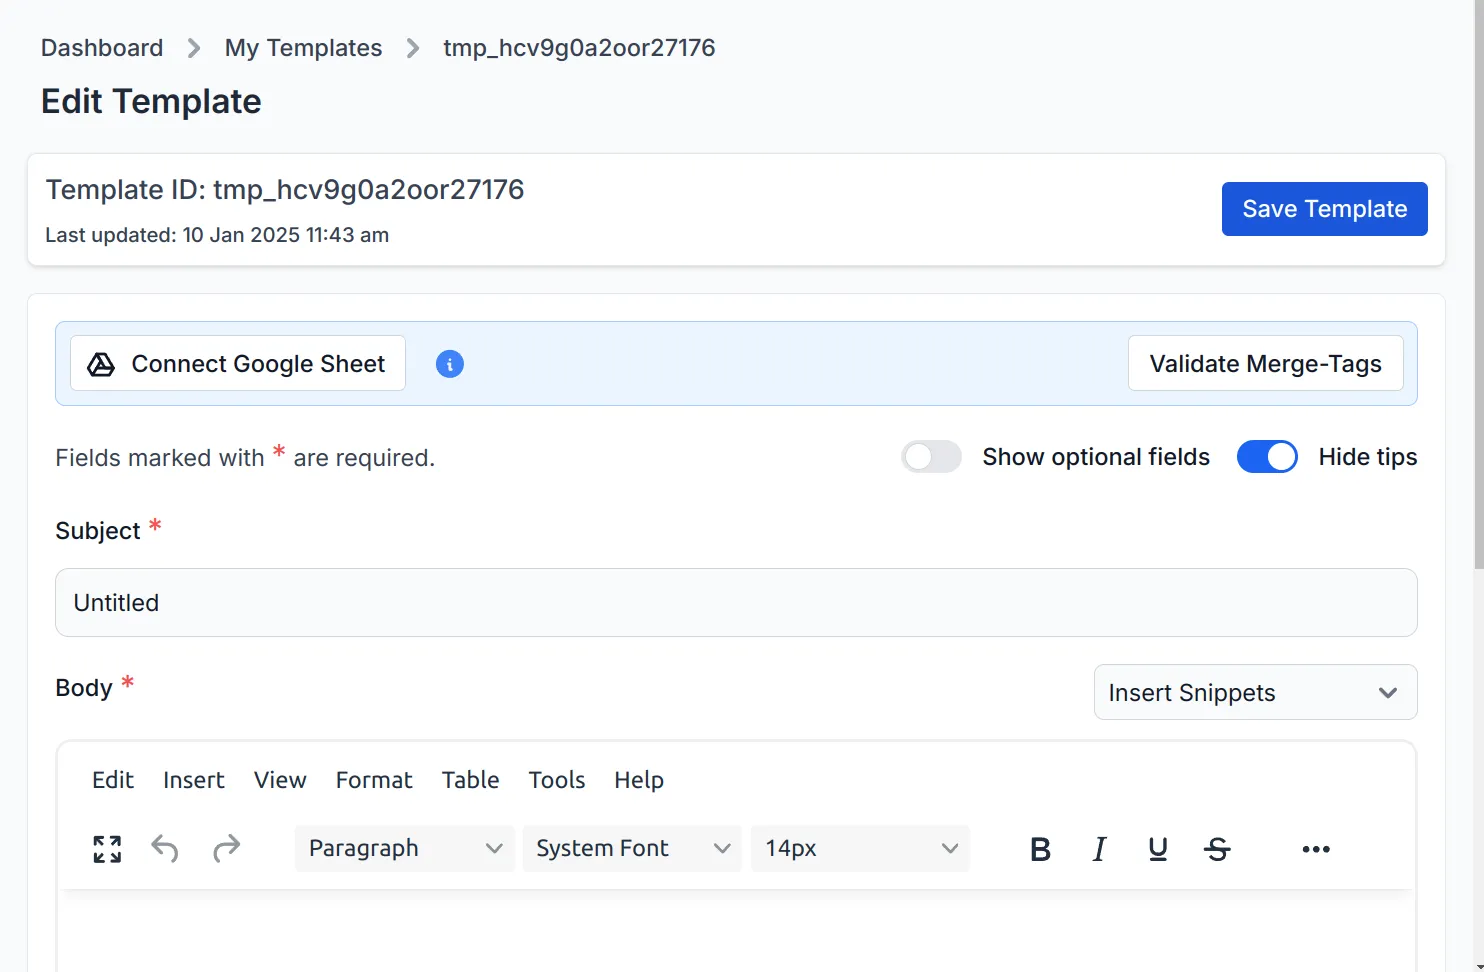Redo the last change in the editor
1484x972 pixels.
pyautogui.click(x=227, y=848)
